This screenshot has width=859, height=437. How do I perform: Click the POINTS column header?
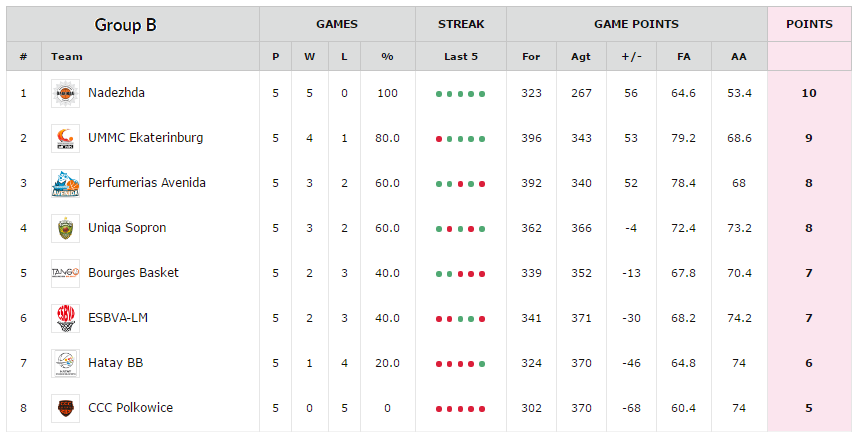coord(809,24)
